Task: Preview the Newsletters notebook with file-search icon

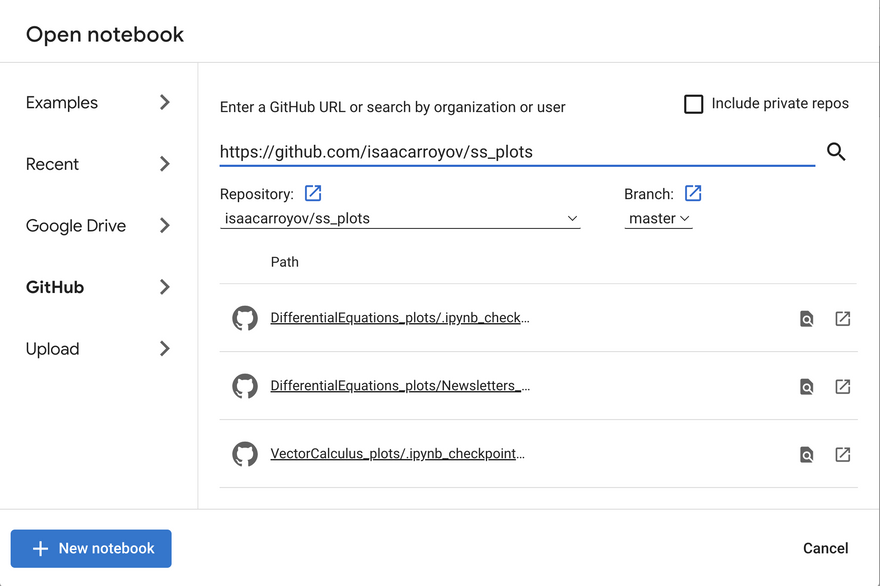Action: coord(806,387)
